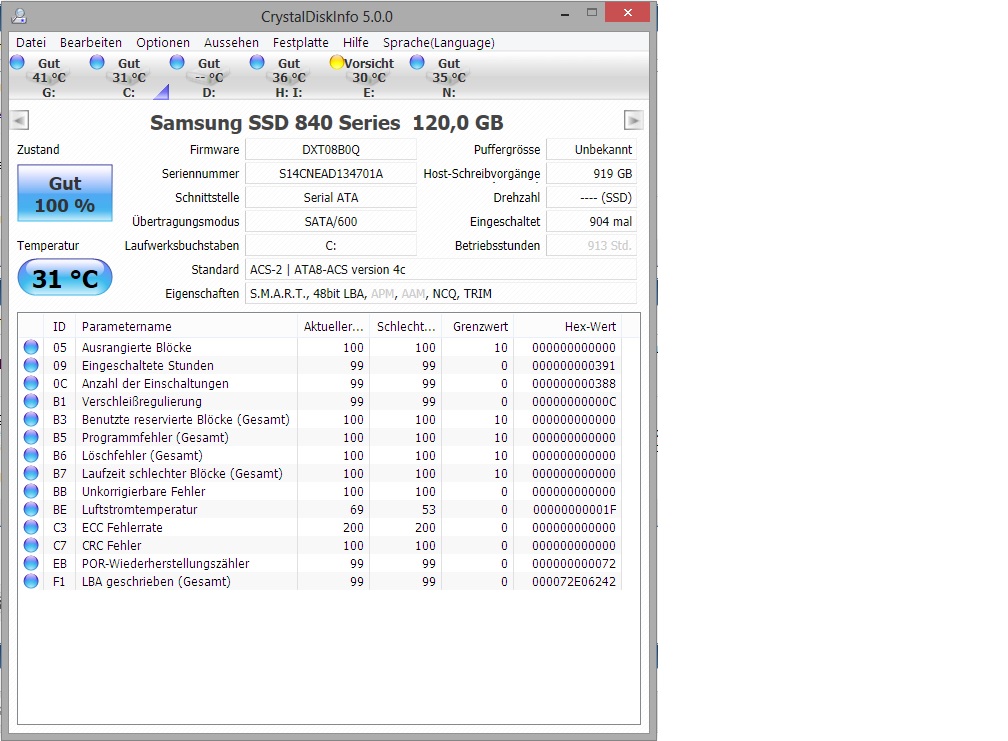Screen dimensions: 1008x741
Task: Go to next disk arrow
Action: [633, 120]
